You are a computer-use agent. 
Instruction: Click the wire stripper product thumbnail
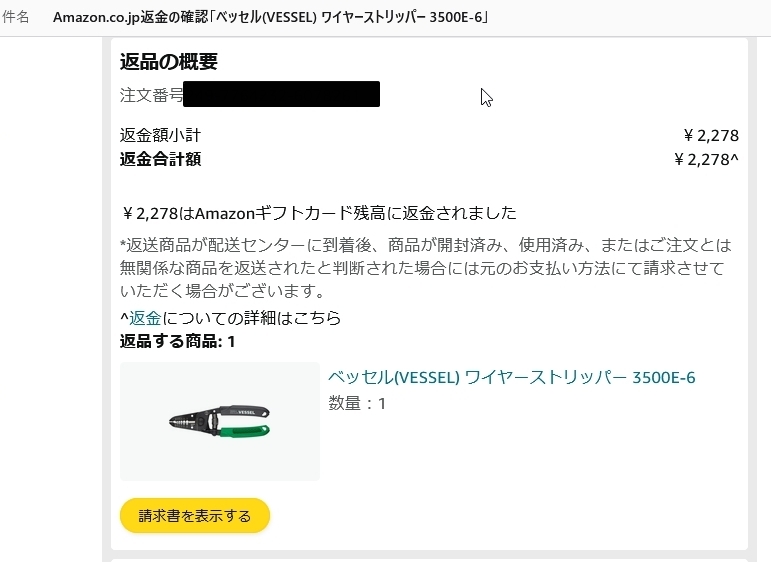pyautogui.click(x=219, y=421)
